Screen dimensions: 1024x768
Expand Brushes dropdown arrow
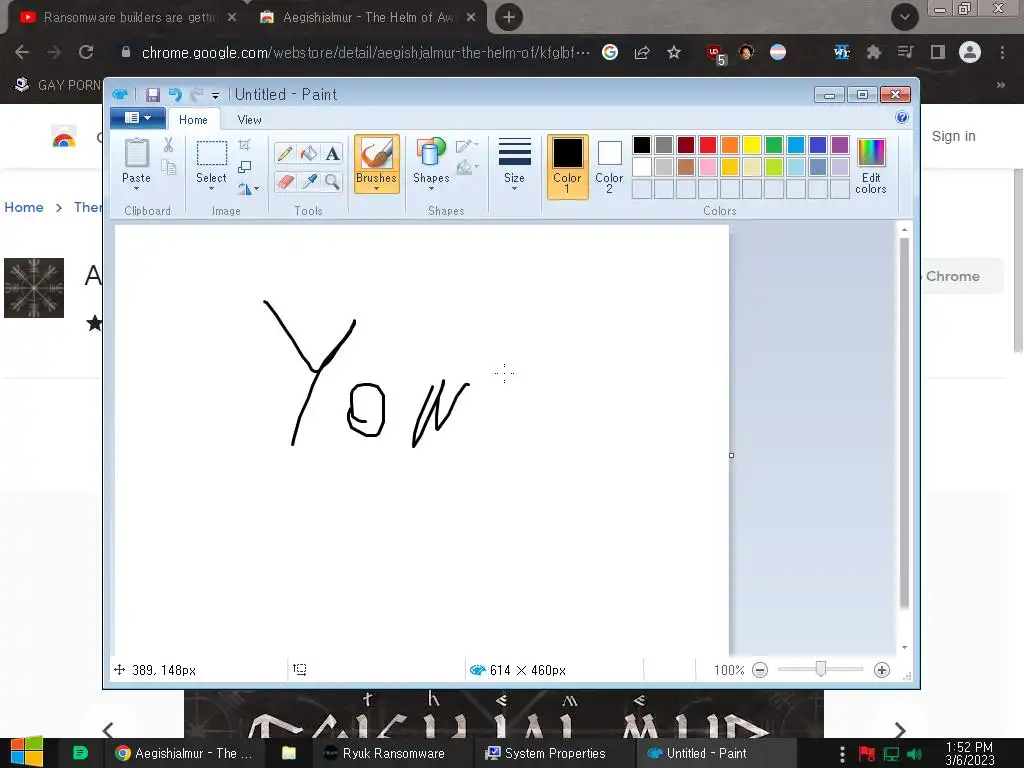[x=377, y=189]
